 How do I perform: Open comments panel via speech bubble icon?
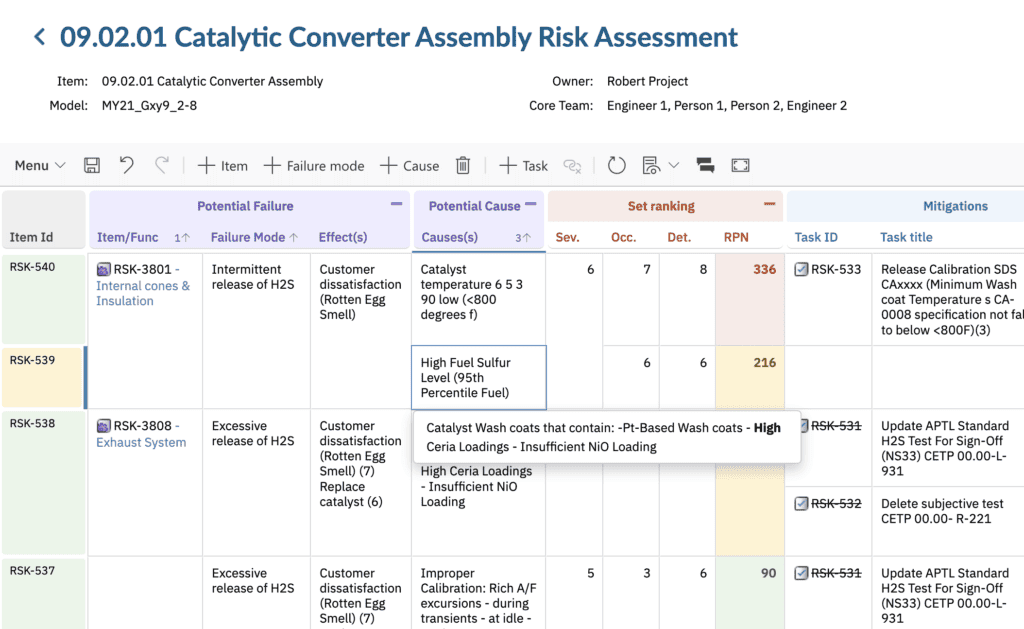[705, 165]
